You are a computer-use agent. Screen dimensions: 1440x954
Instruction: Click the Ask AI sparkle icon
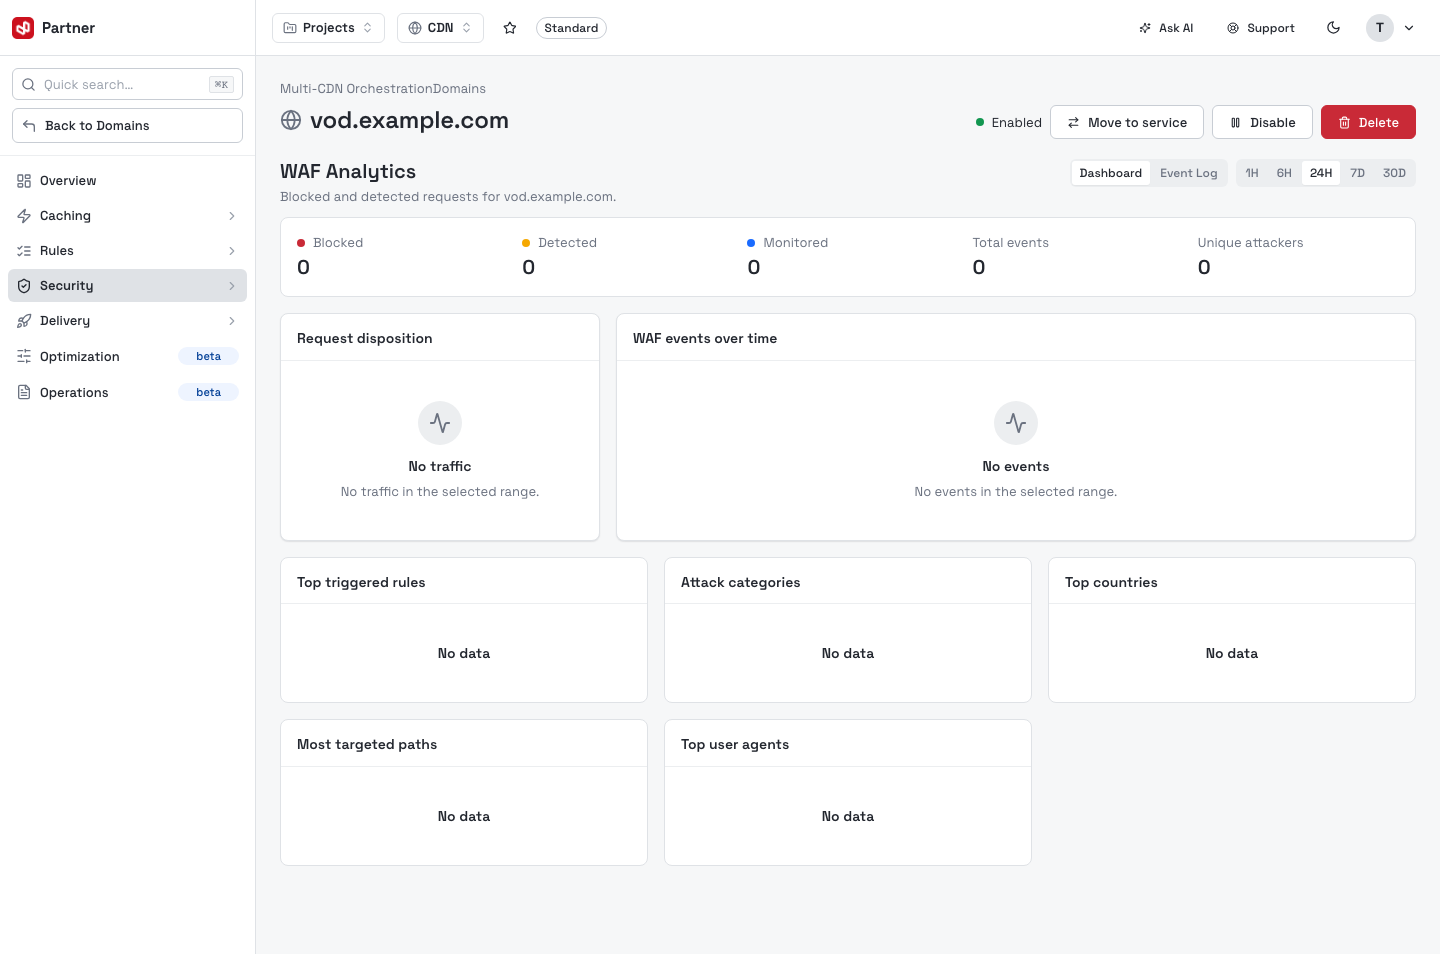click(x=1145, y=28)
